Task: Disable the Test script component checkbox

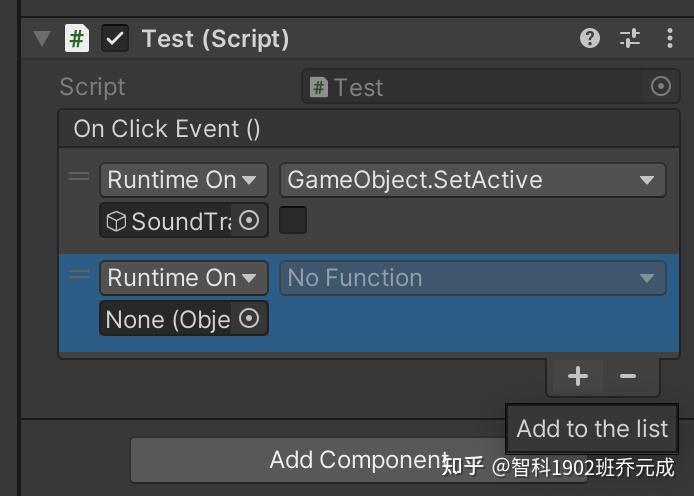Action: coord(115,39)
